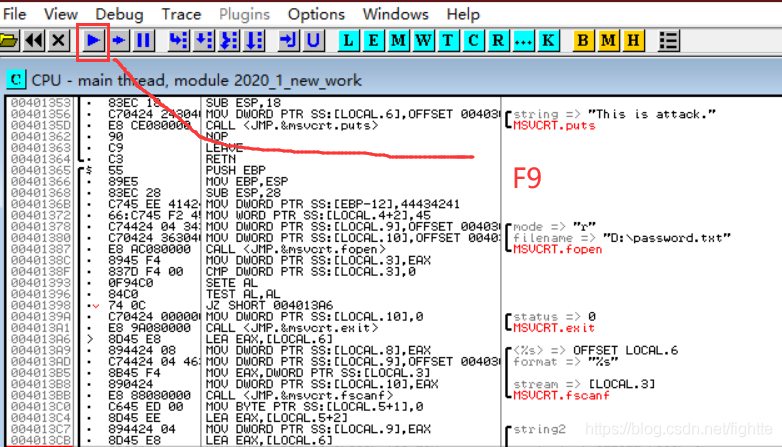Image resolution: width=782 pixels, height=447 pixels.
Task: Click the Trace over icon
Action: click(254, 40)
